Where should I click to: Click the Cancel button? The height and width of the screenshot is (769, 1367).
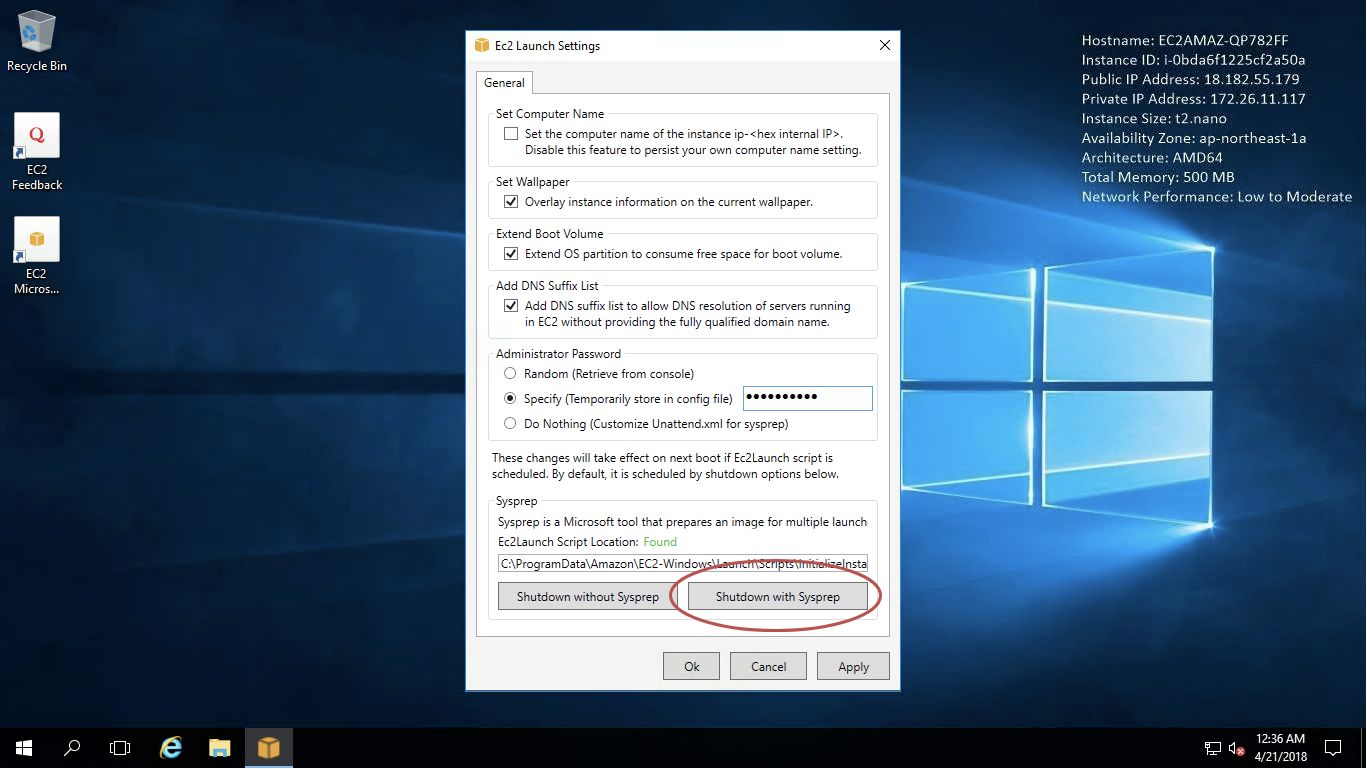click(768, 667)
